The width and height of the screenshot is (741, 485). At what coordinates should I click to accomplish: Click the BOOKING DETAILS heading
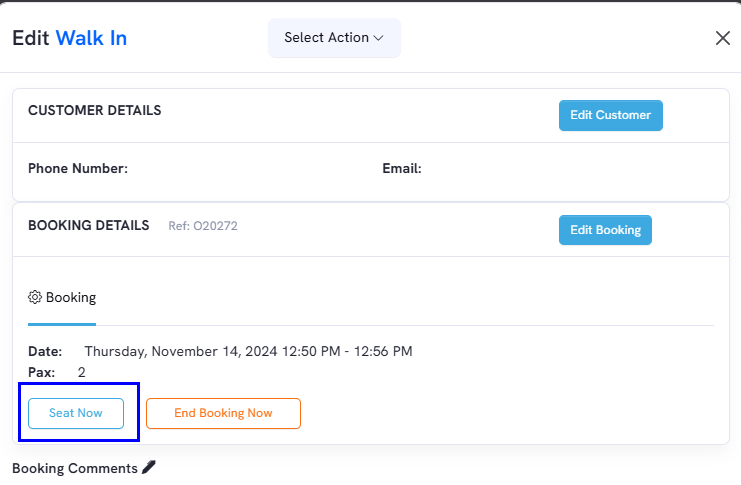(x=88, y=225)
